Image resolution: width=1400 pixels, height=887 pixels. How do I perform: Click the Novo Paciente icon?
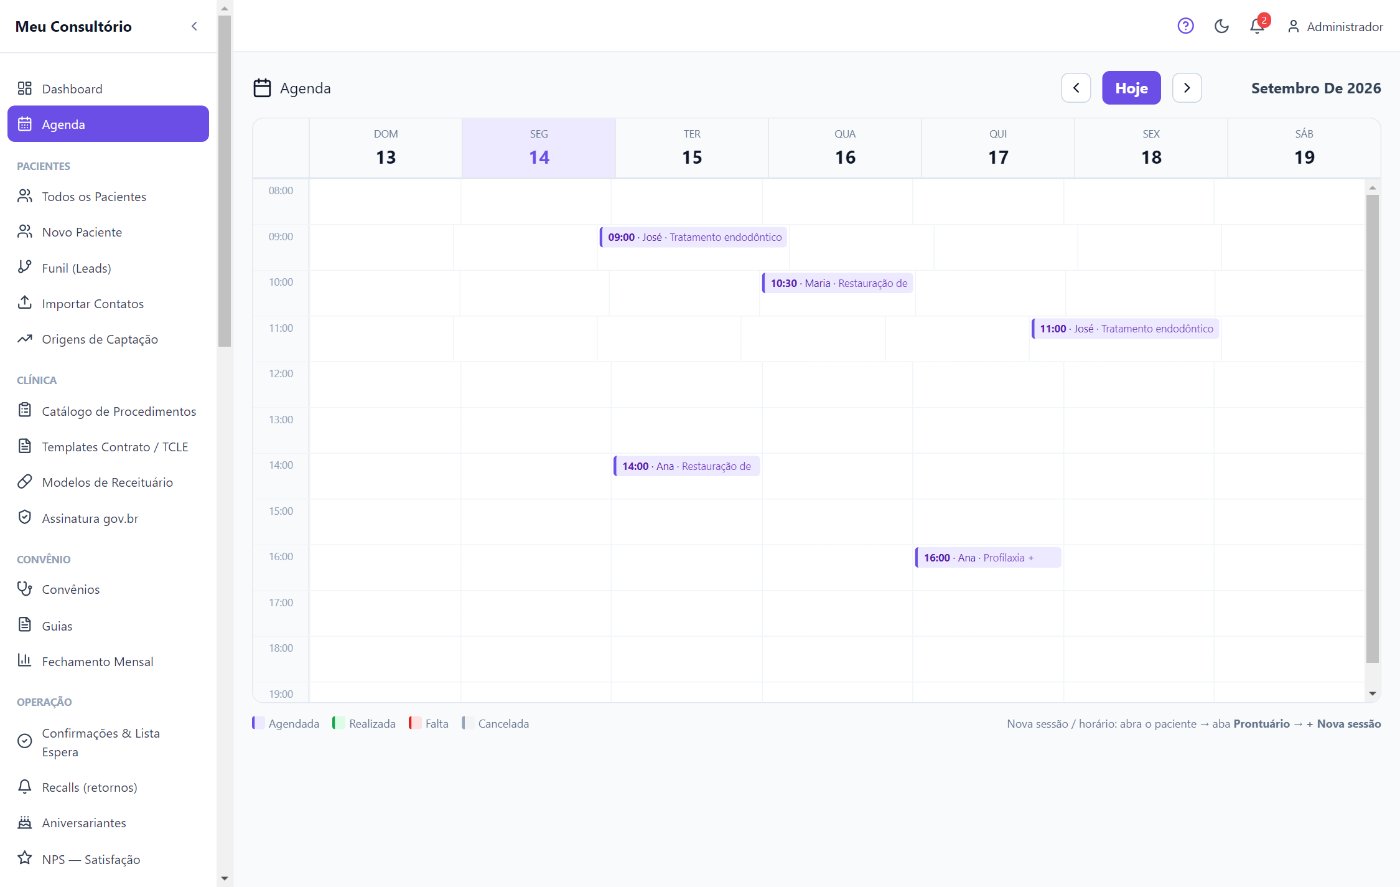[x=25, y=231]
